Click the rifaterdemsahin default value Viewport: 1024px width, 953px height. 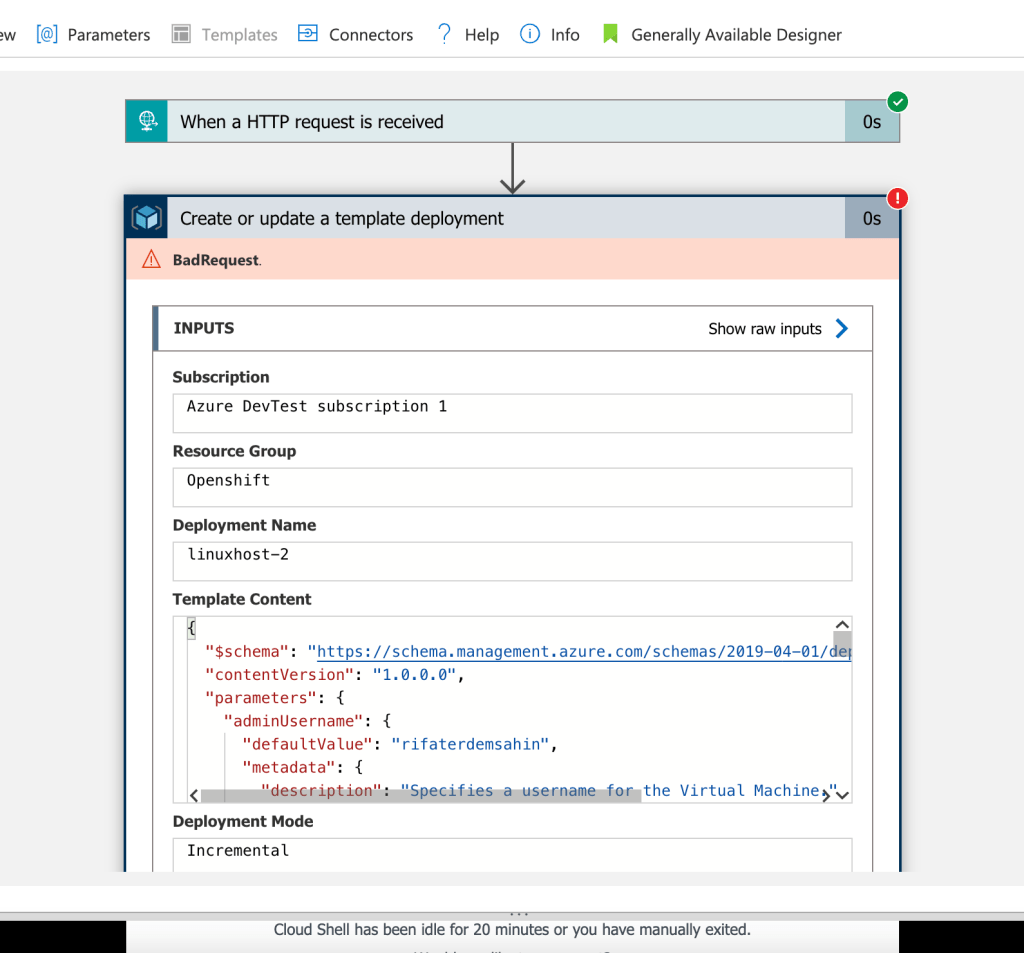[x=470, y=744]
